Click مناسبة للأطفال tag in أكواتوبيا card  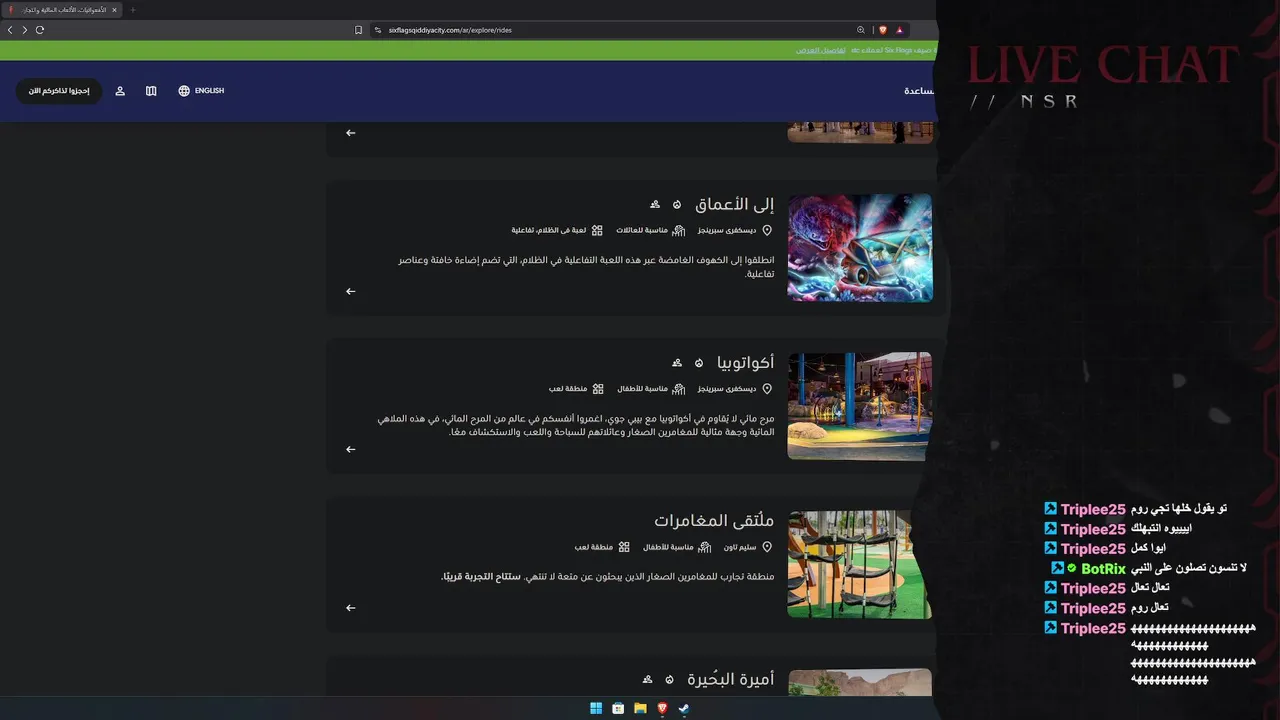tap(642, 388)
